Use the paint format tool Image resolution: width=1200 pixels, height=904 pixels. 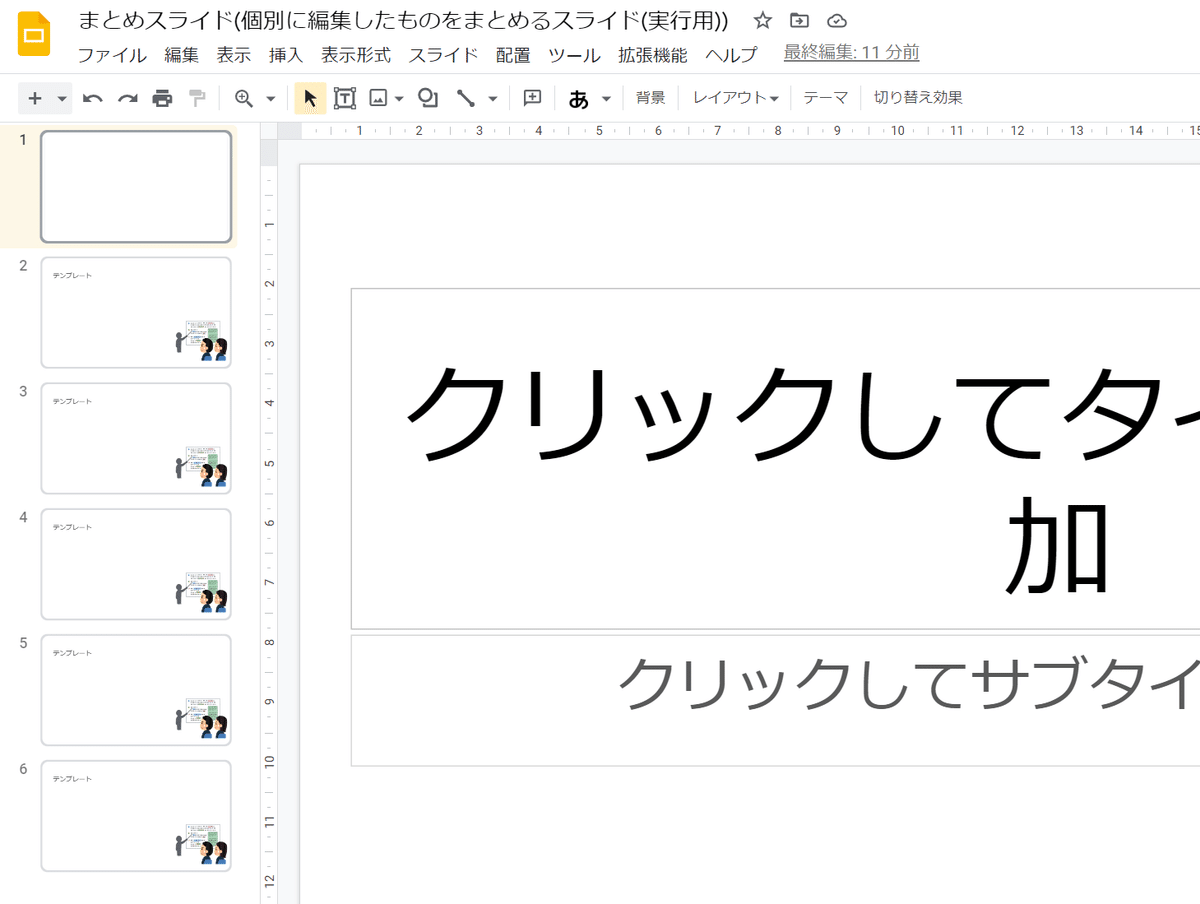(x=197, y=98)
